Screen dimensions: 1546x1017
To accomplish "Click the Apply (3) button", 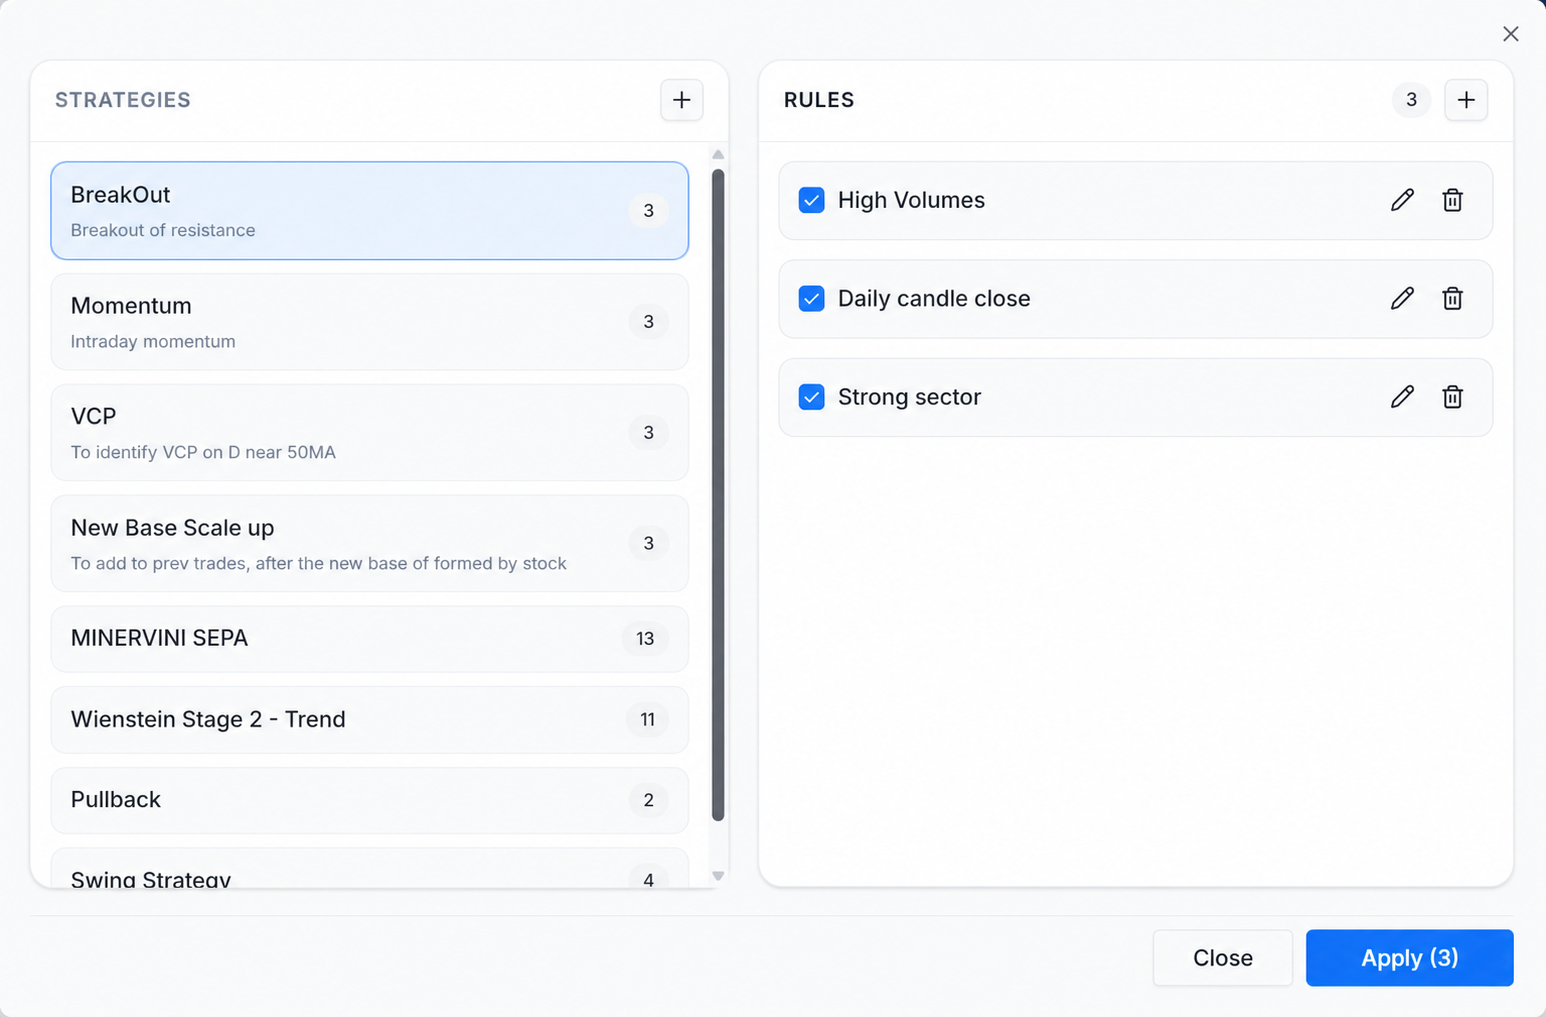I will pyautogui.click(x=1410, y=958).
